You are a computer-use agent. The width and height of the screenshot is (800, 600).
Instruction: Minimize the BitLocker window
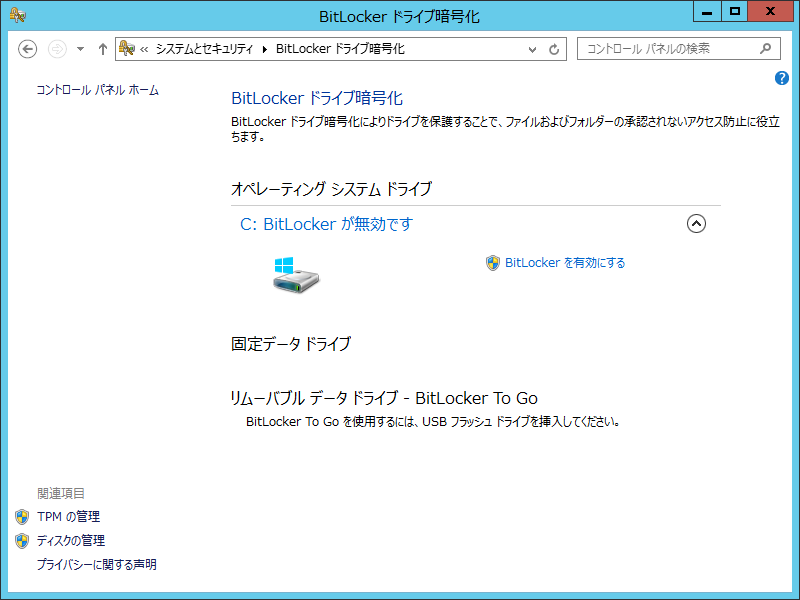point(707,12)
